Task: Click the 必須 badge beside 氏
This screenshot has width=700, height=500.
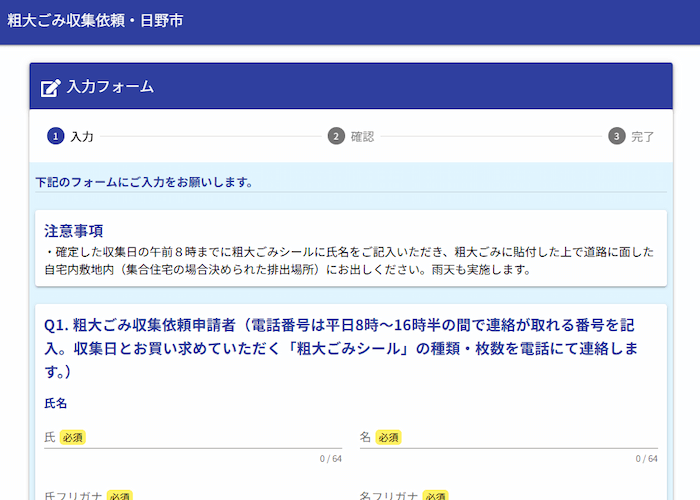Action: point(72,438)
